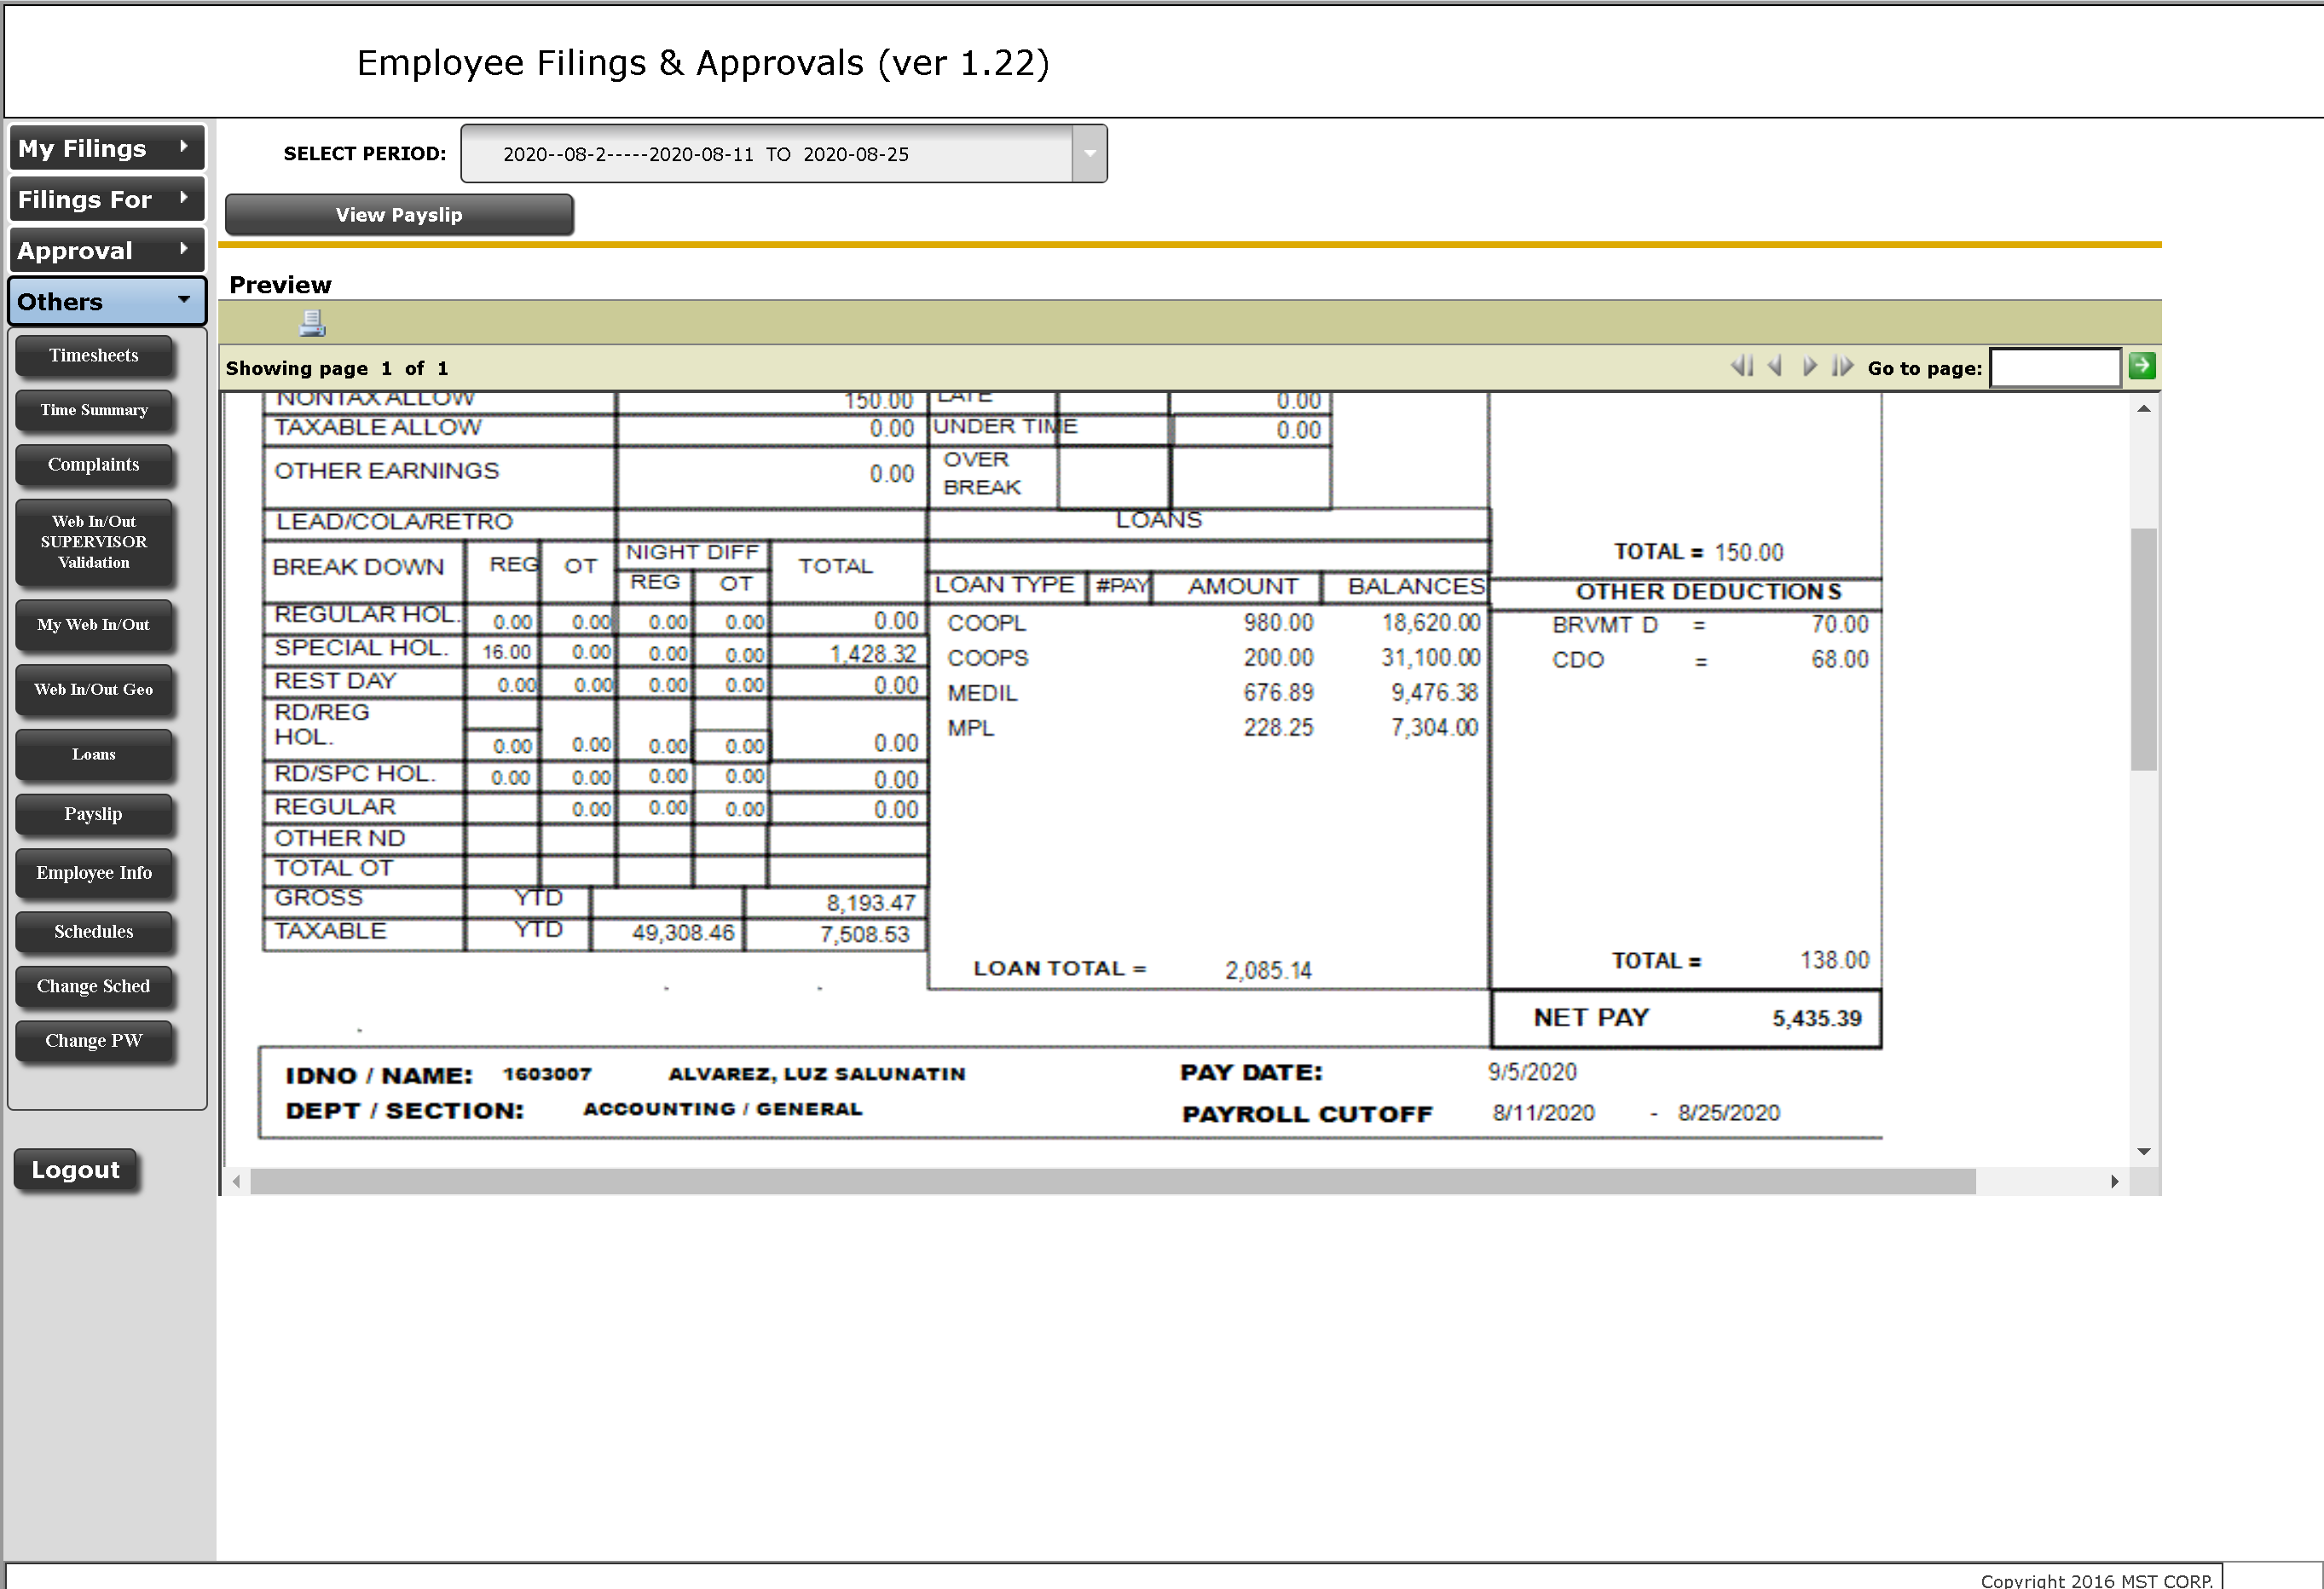Click the pay date 9/5/2020
The height and width of the screenshot is (1589, 2324).
[x=1532, y=1072]
